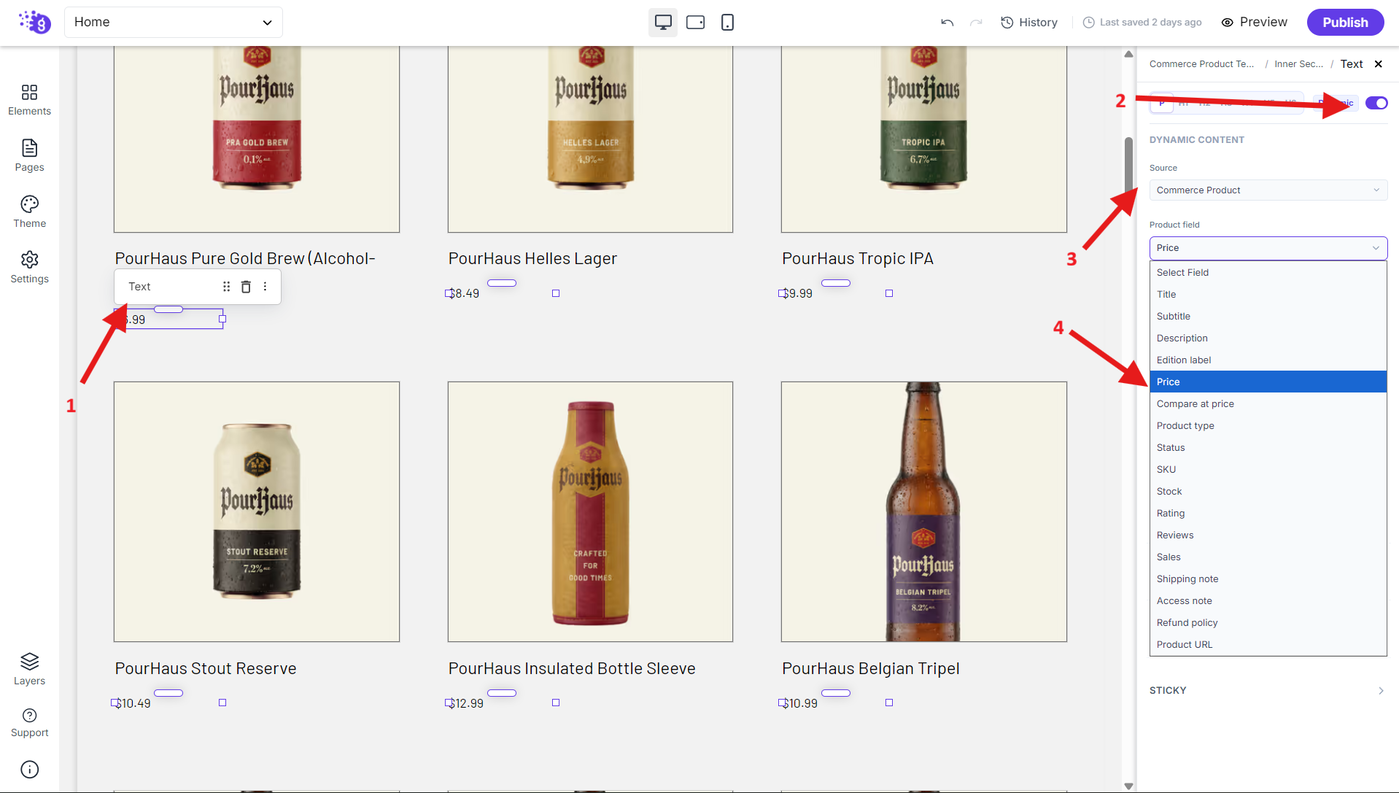
Task: Click the redo arrow icon
Action: 976,22
